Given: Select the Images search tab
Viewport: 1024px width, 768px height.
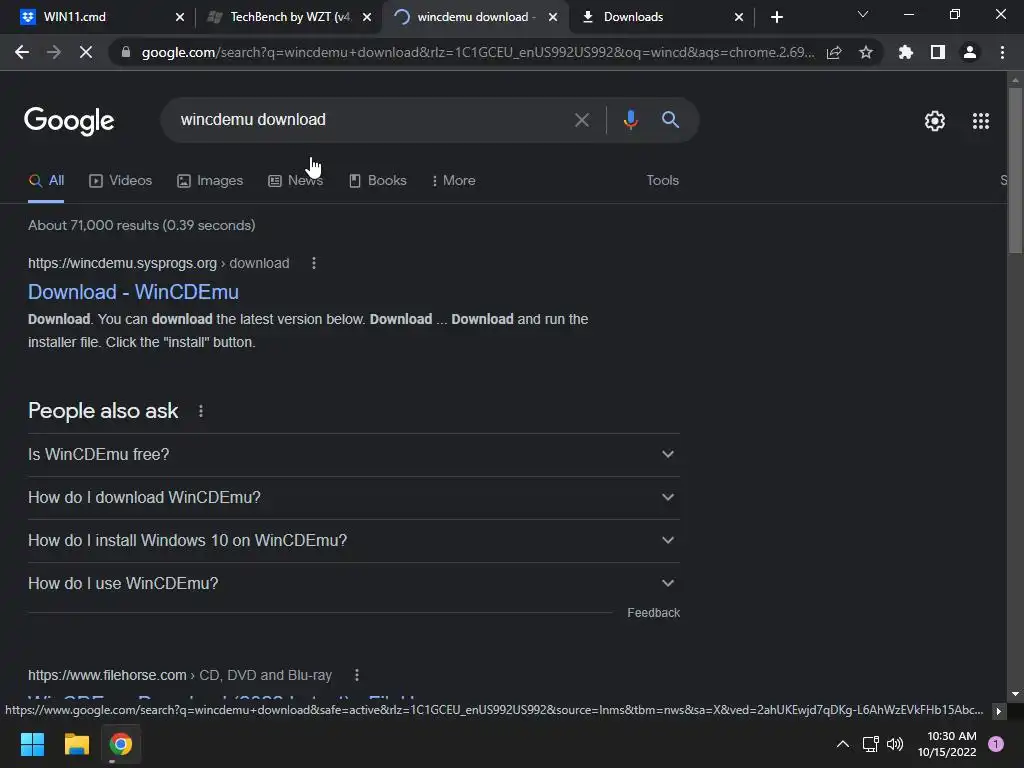Looking at the screenshot, I should tap(210, 181).
